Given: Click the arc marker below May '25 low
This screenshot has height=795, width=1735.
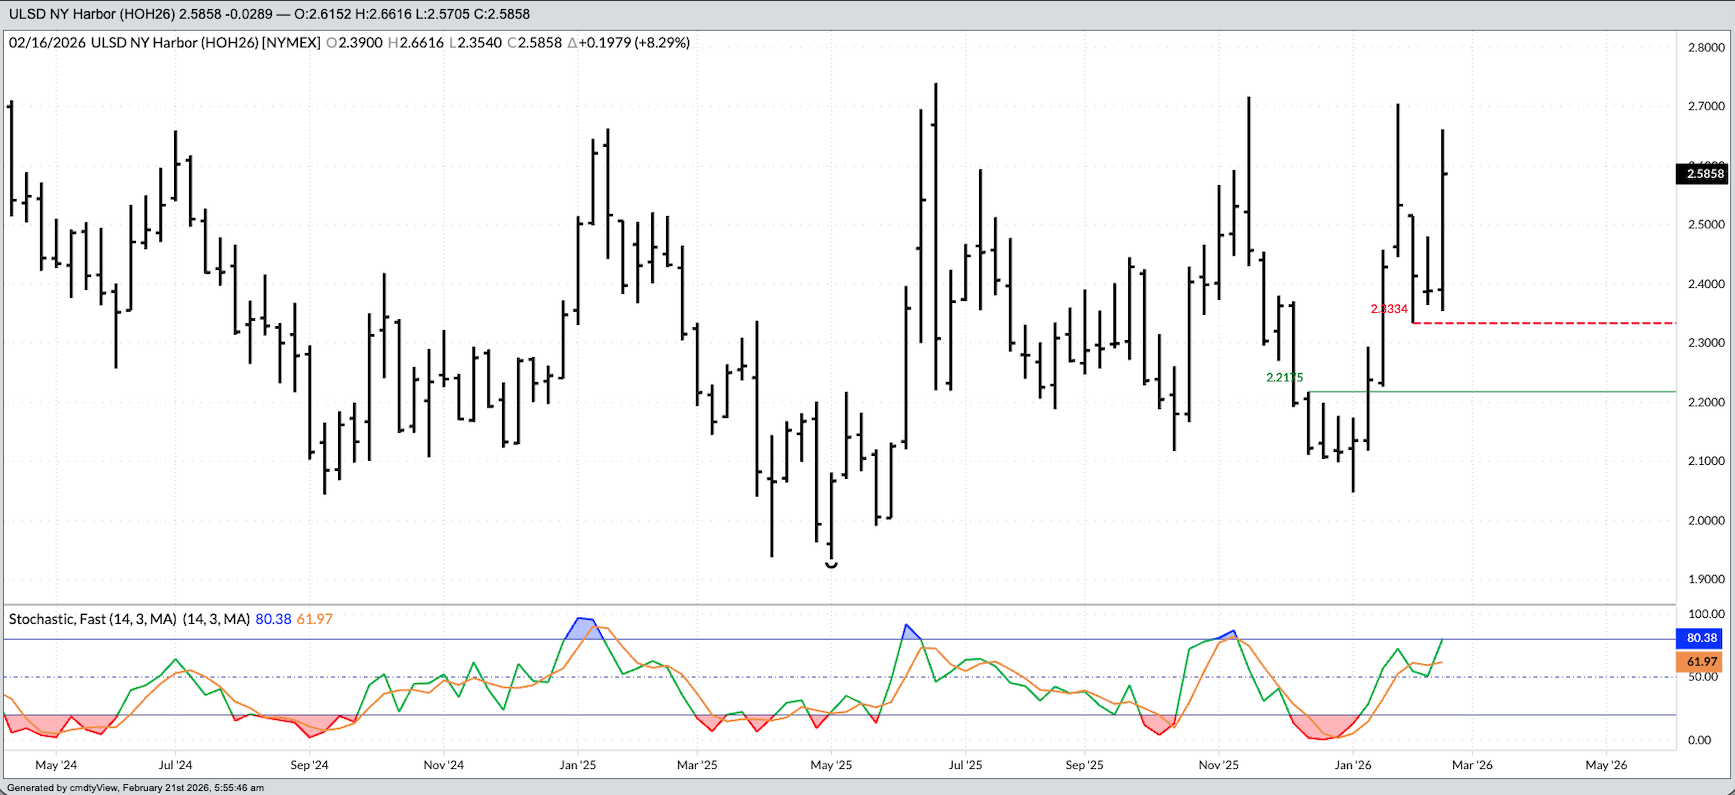Looking at the screenshot, I should coord(831,566).
